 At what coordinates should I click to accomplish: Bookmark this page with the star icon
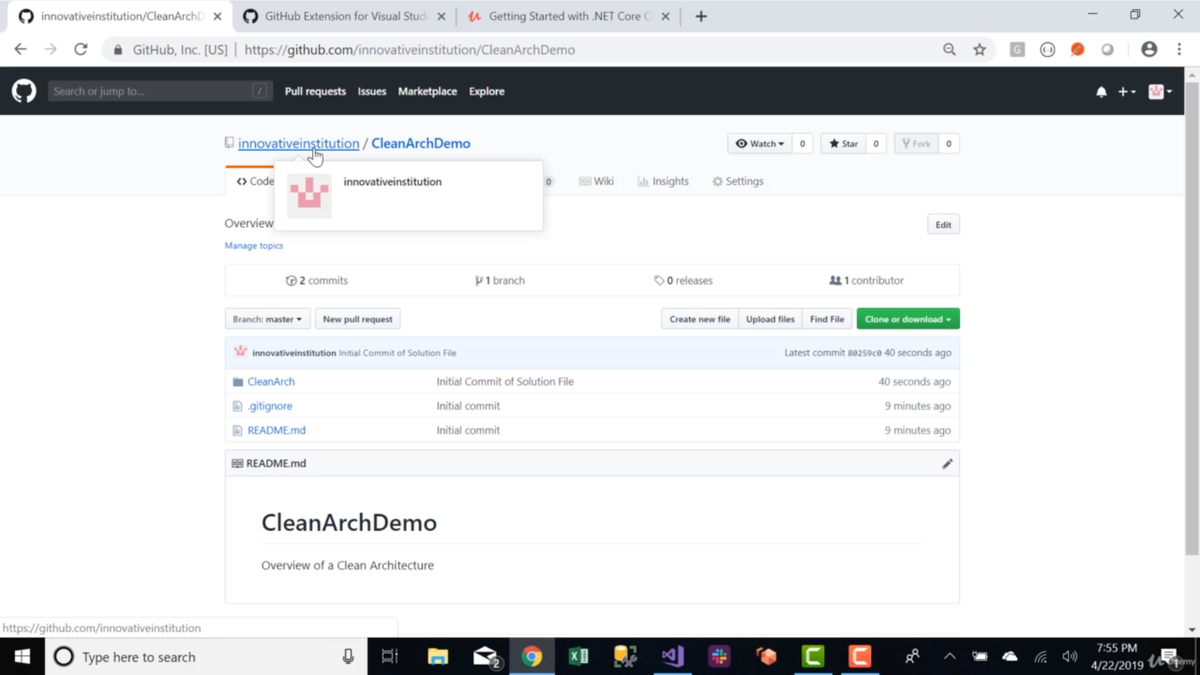[979, 49]
